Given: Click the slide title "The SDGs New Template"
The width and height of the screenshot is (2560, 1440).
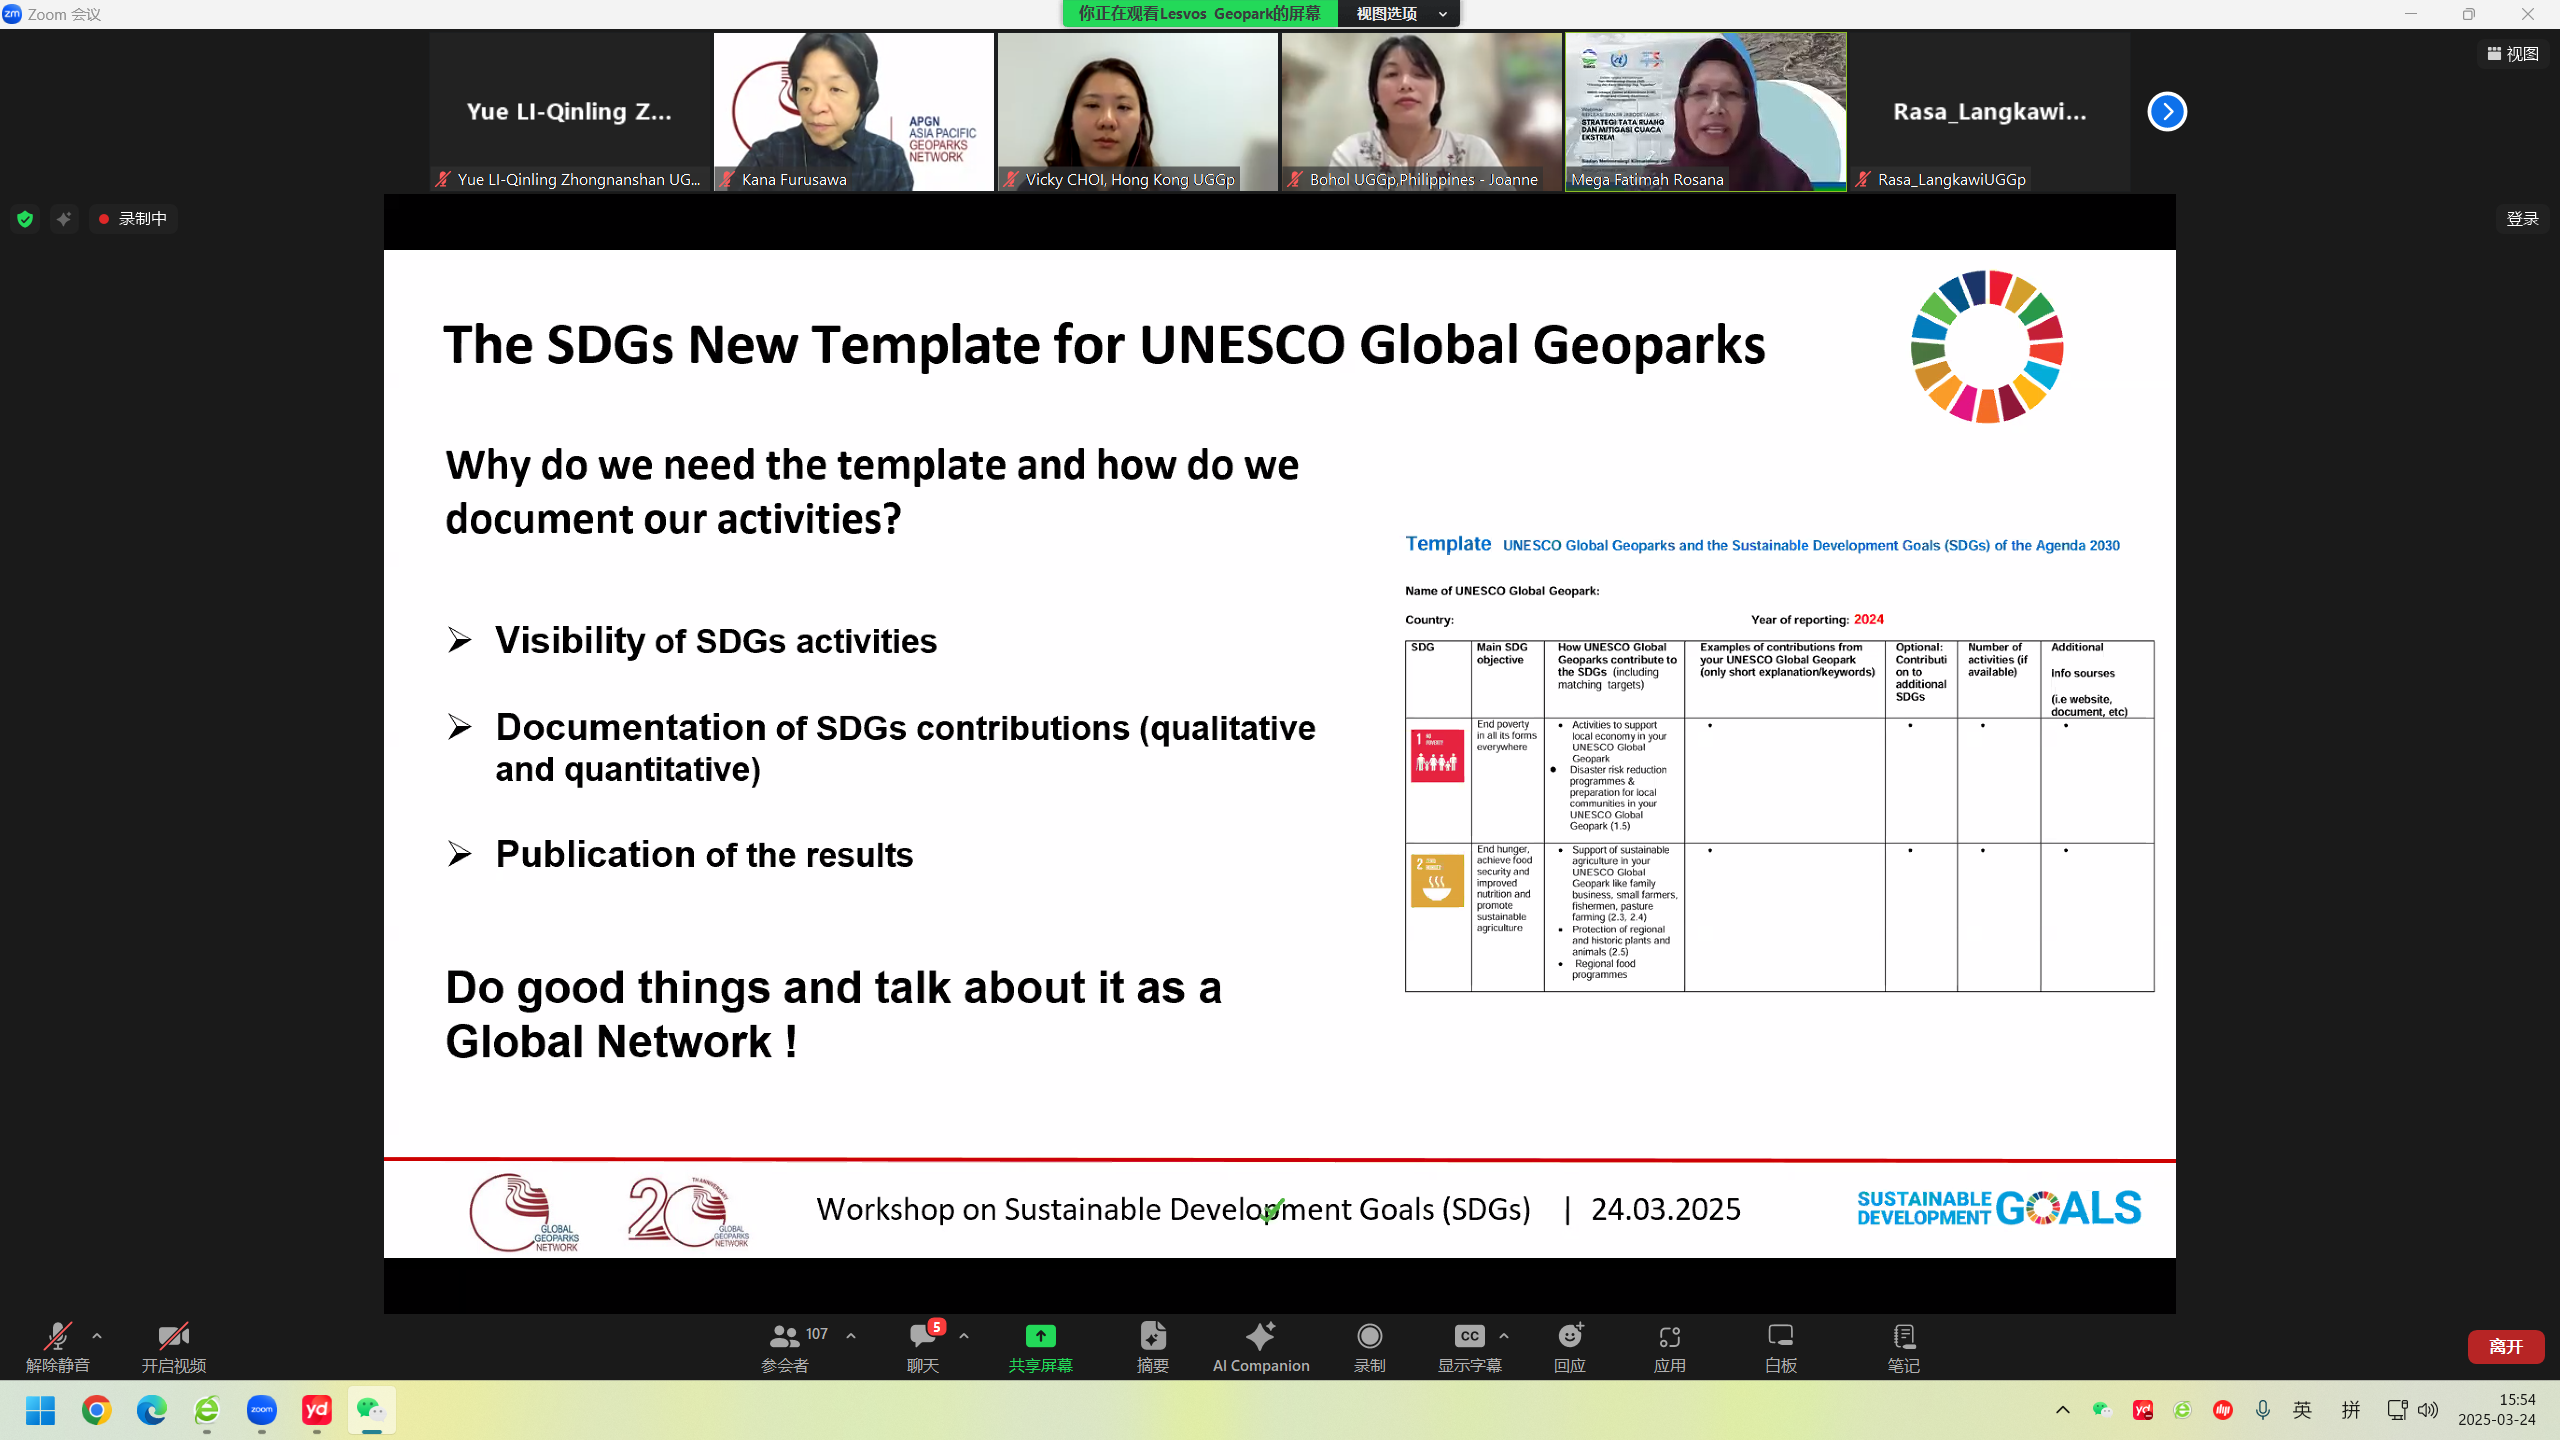Looking at the screenshot, I should [x=1104, y=344].
